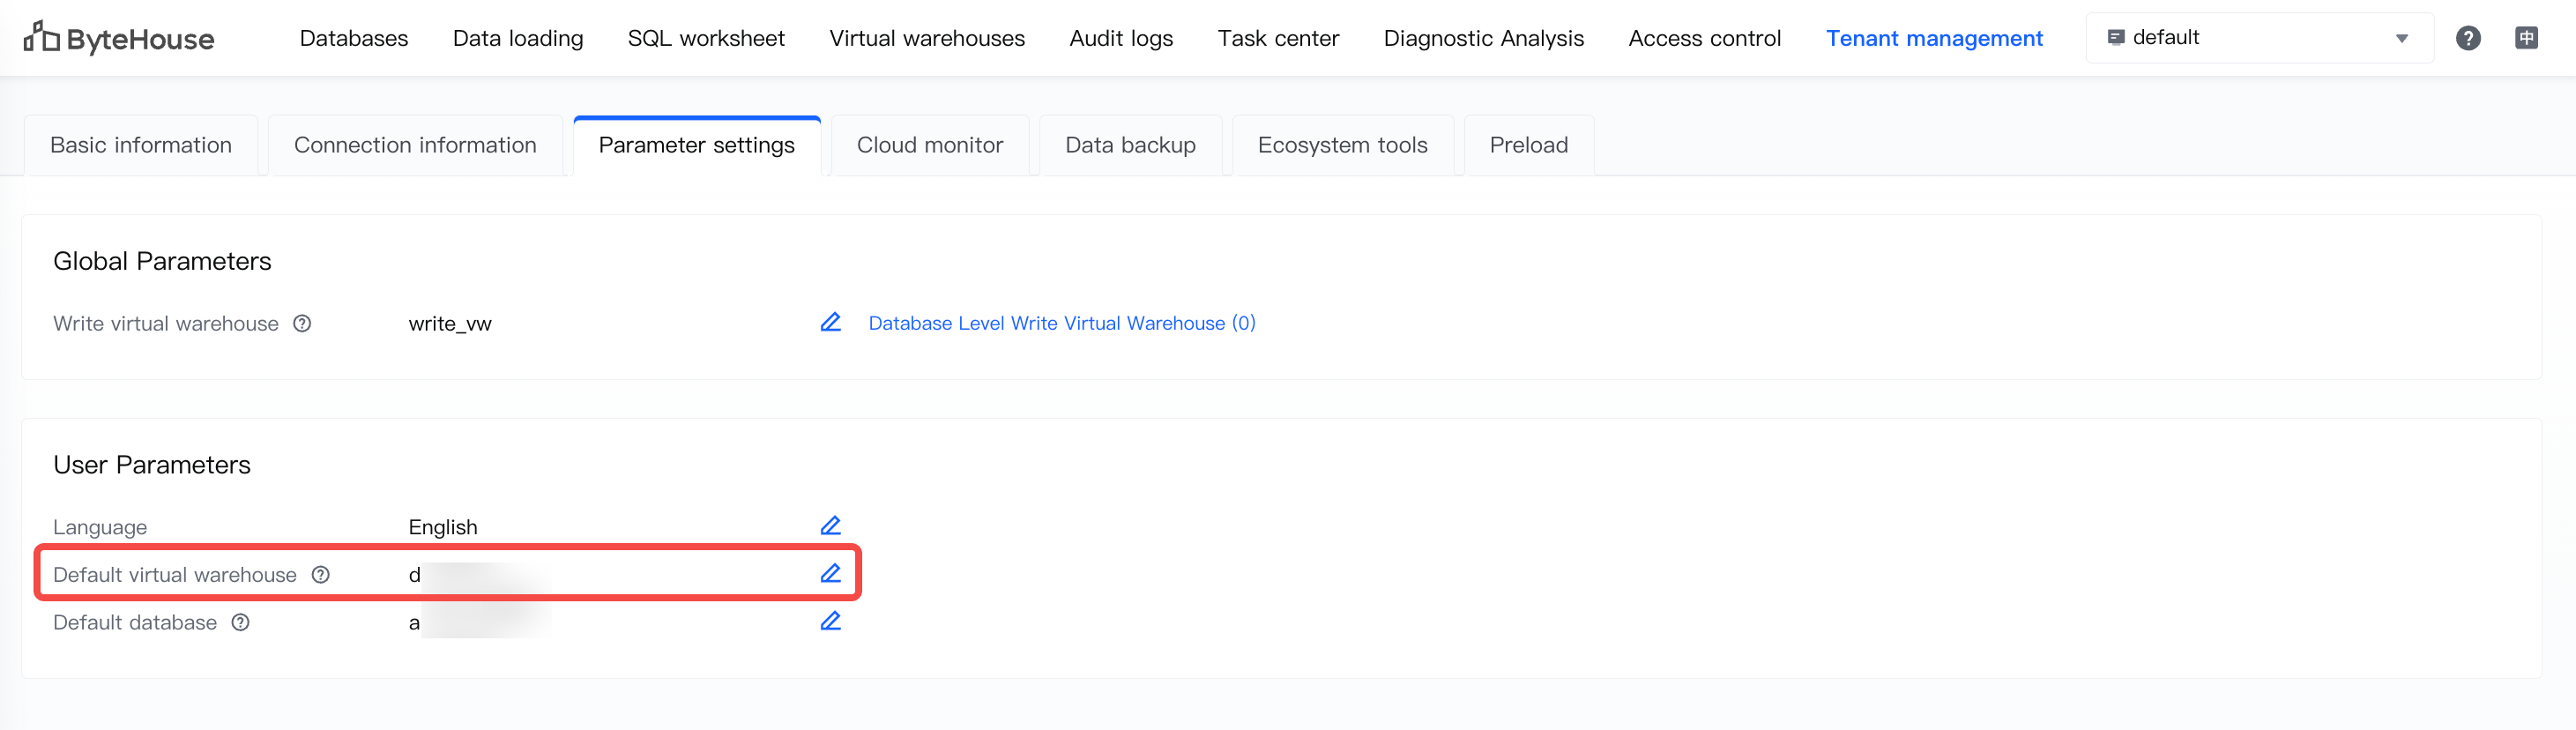Open the Data backup tab
The image size is (2576, 730).
point(1130,146)
